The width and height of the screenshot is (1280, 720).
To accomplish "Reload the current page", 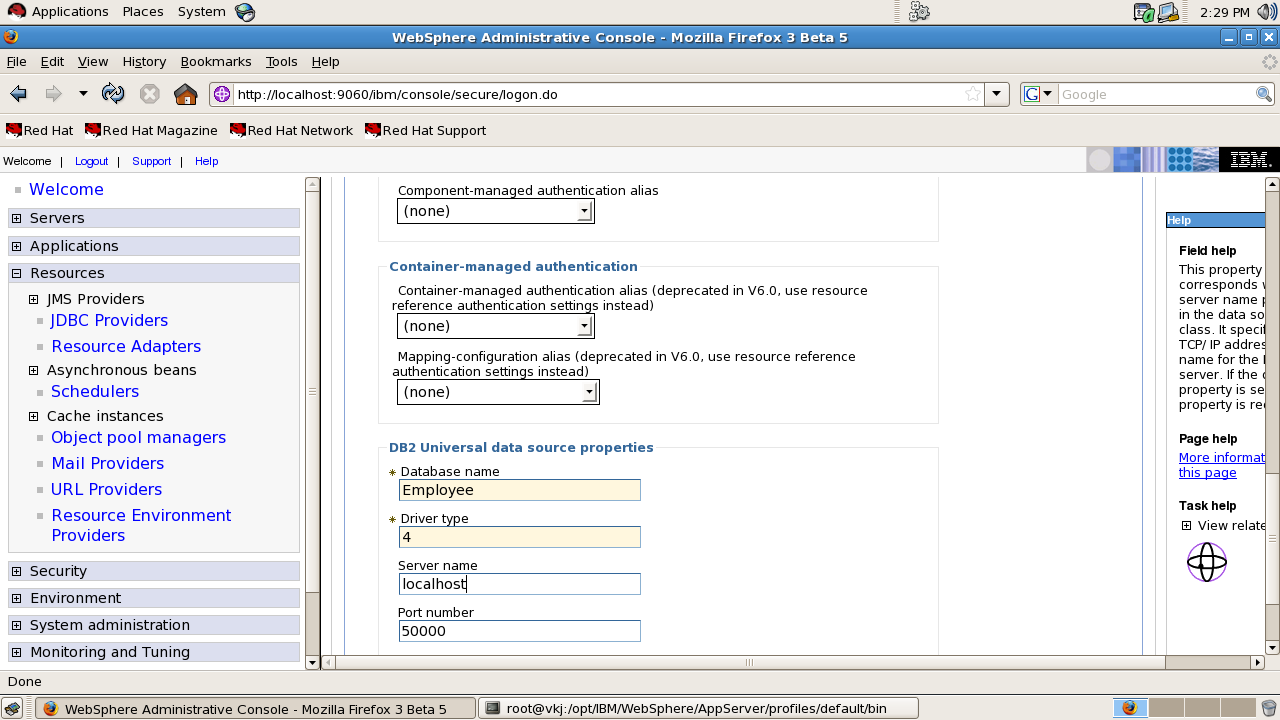I will pyautogui.click(x=113, y=94).
